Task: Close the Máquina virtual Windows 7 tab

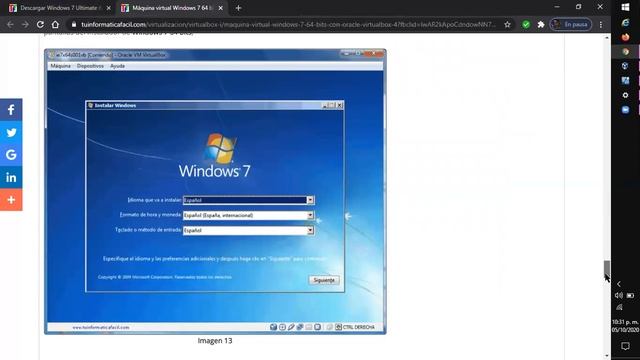Action: click(x=220, y=8)
